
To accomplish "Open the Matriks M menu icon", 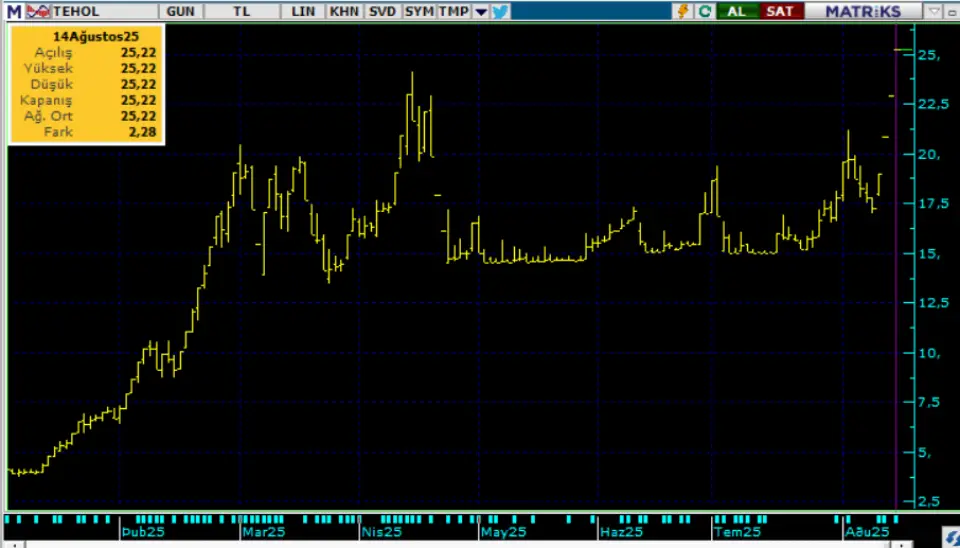I will click(13, 11).
